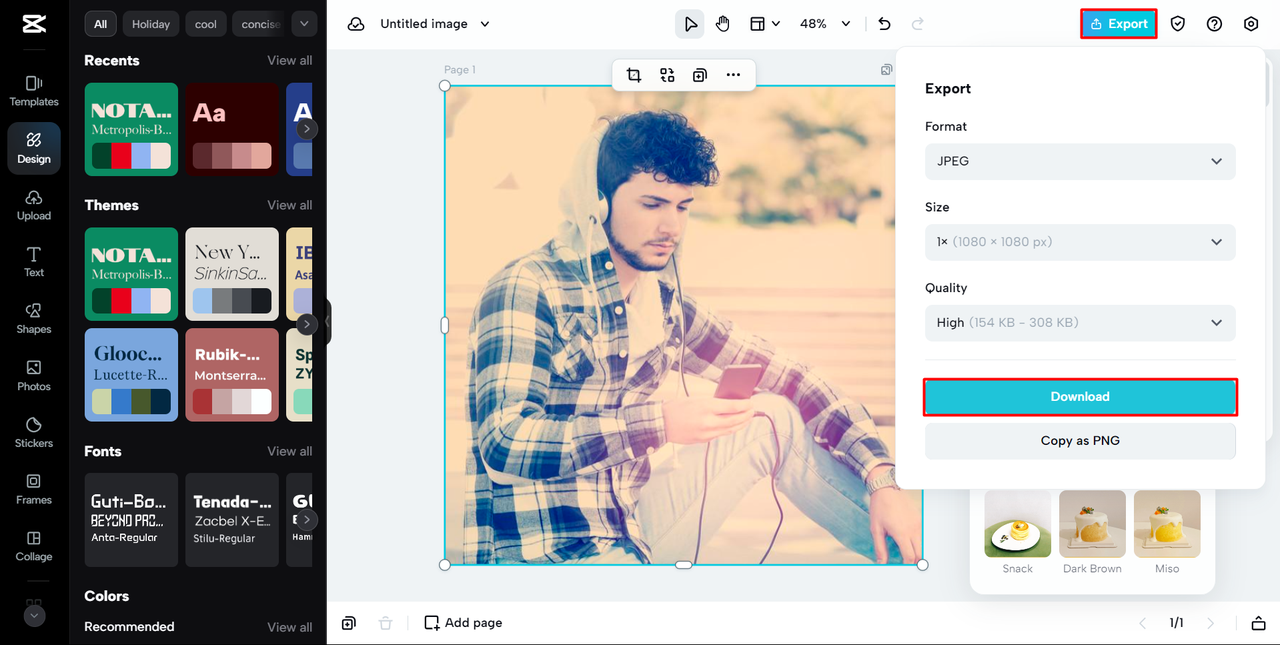Select the pointer select tool
Viewport: 1280px width, 645px height.
[x=690, y=24]
